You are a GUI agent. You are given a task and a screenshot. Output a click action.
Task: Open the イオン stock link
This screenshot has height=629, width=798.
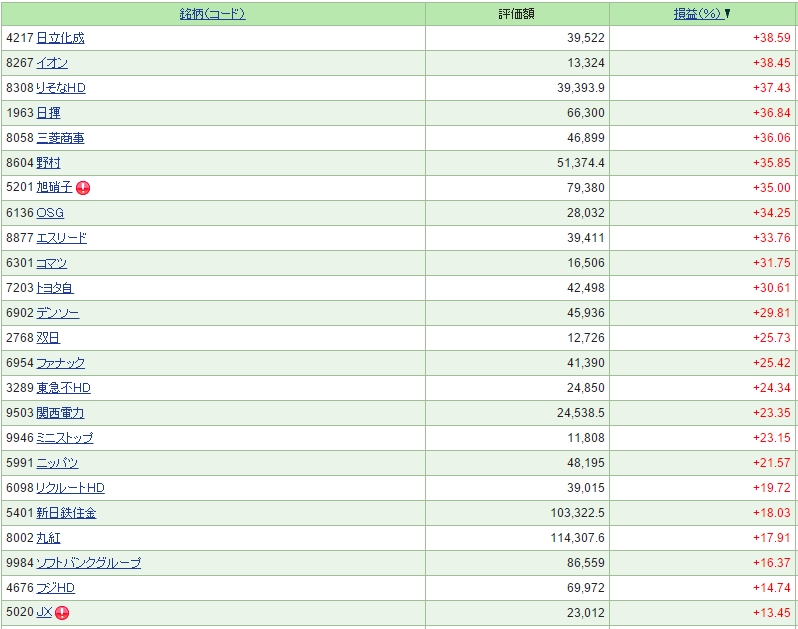tap(52, 63)
